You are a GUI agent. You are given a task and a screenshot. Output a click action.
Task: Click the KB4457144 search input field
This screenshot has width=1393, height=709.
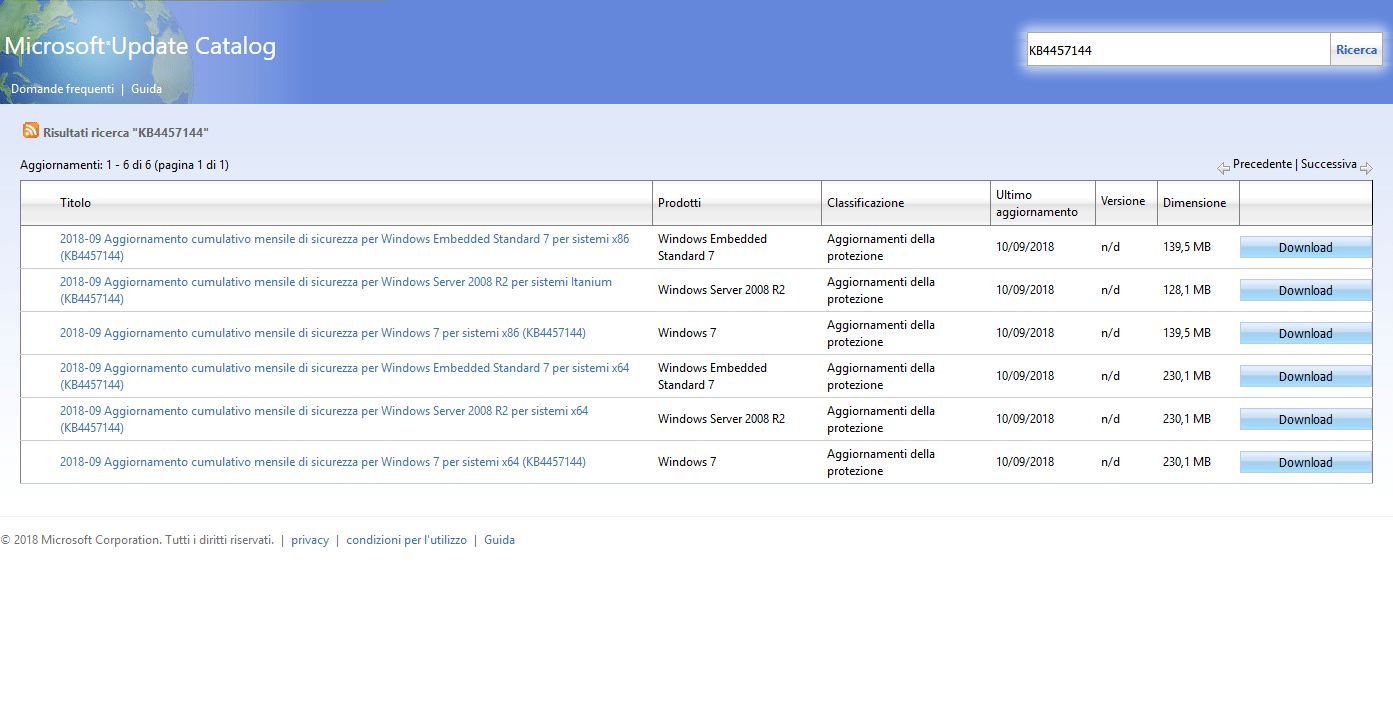[1178, 50]
